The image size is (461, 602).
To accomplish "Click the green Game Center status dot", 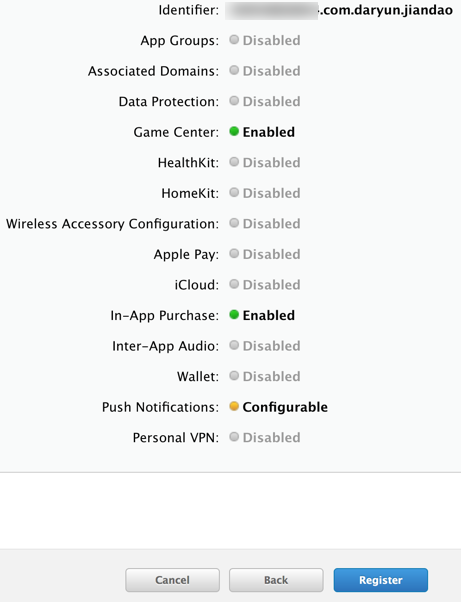I will [x=234, y=132].
